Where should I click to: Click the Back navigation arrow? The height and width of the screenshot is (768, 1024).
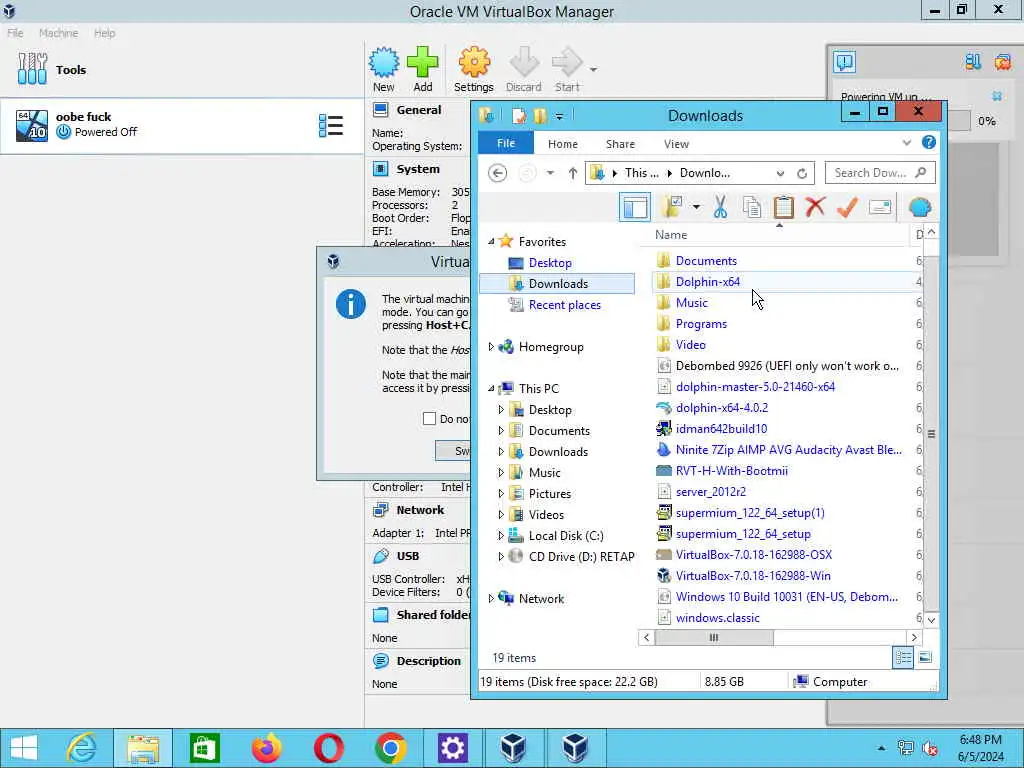point(498,173)
